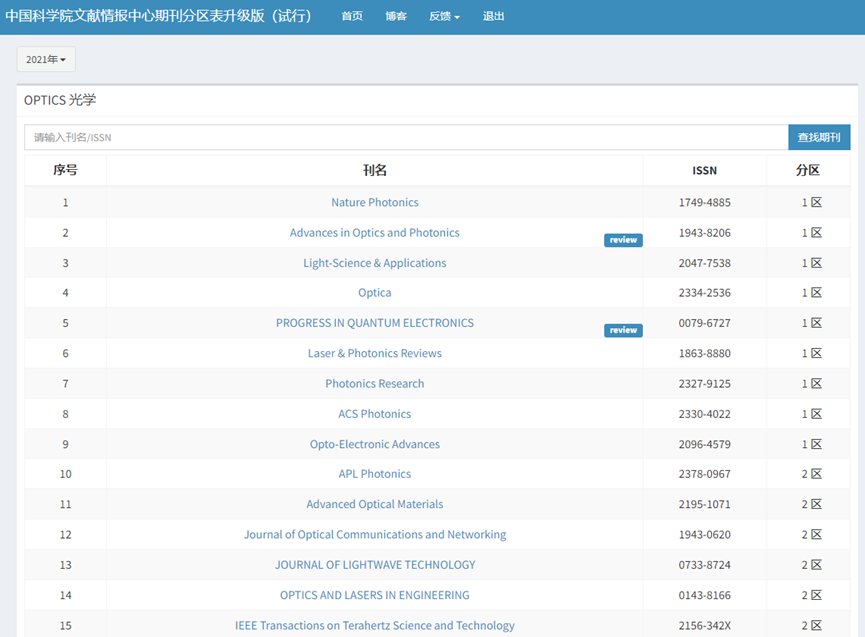This screenshot has height=637, width=865.
Task: Open OPTICS AND LASERS IN ENGINEERING link
Action: click(375, 596)
